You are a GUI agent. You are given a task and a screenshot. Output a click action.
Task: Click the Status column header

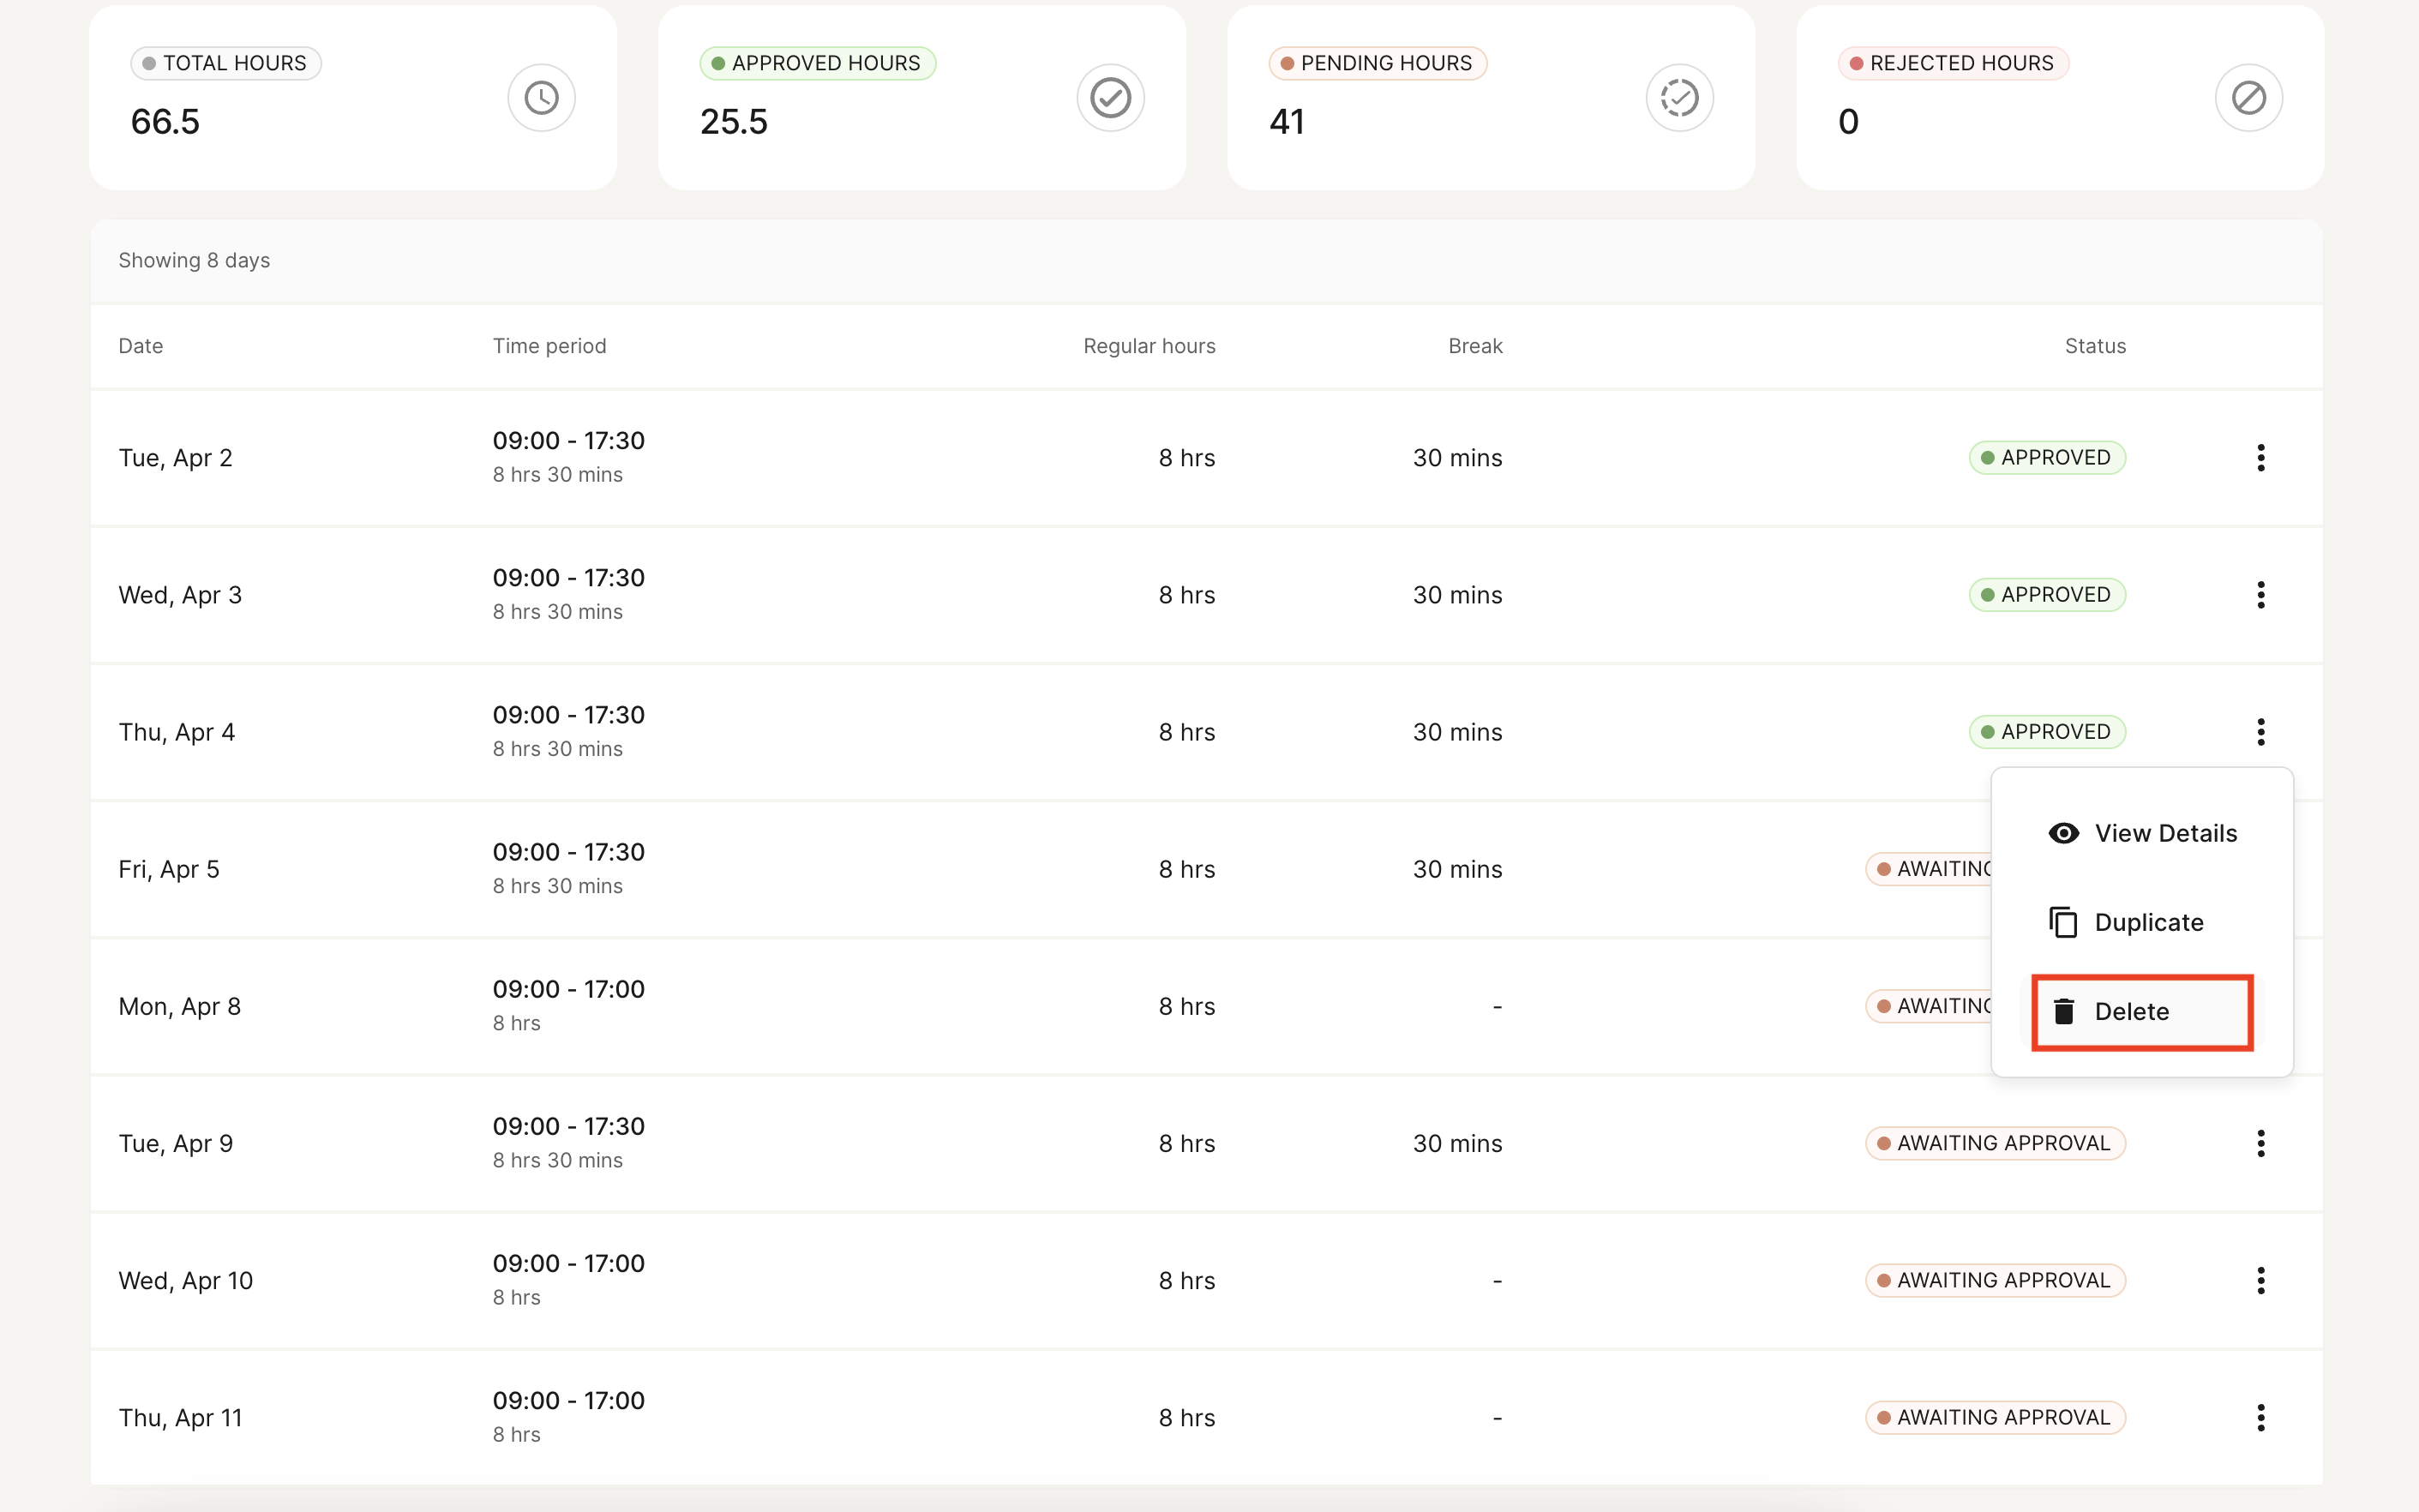pyautogui.click(x=2094, y=346)
